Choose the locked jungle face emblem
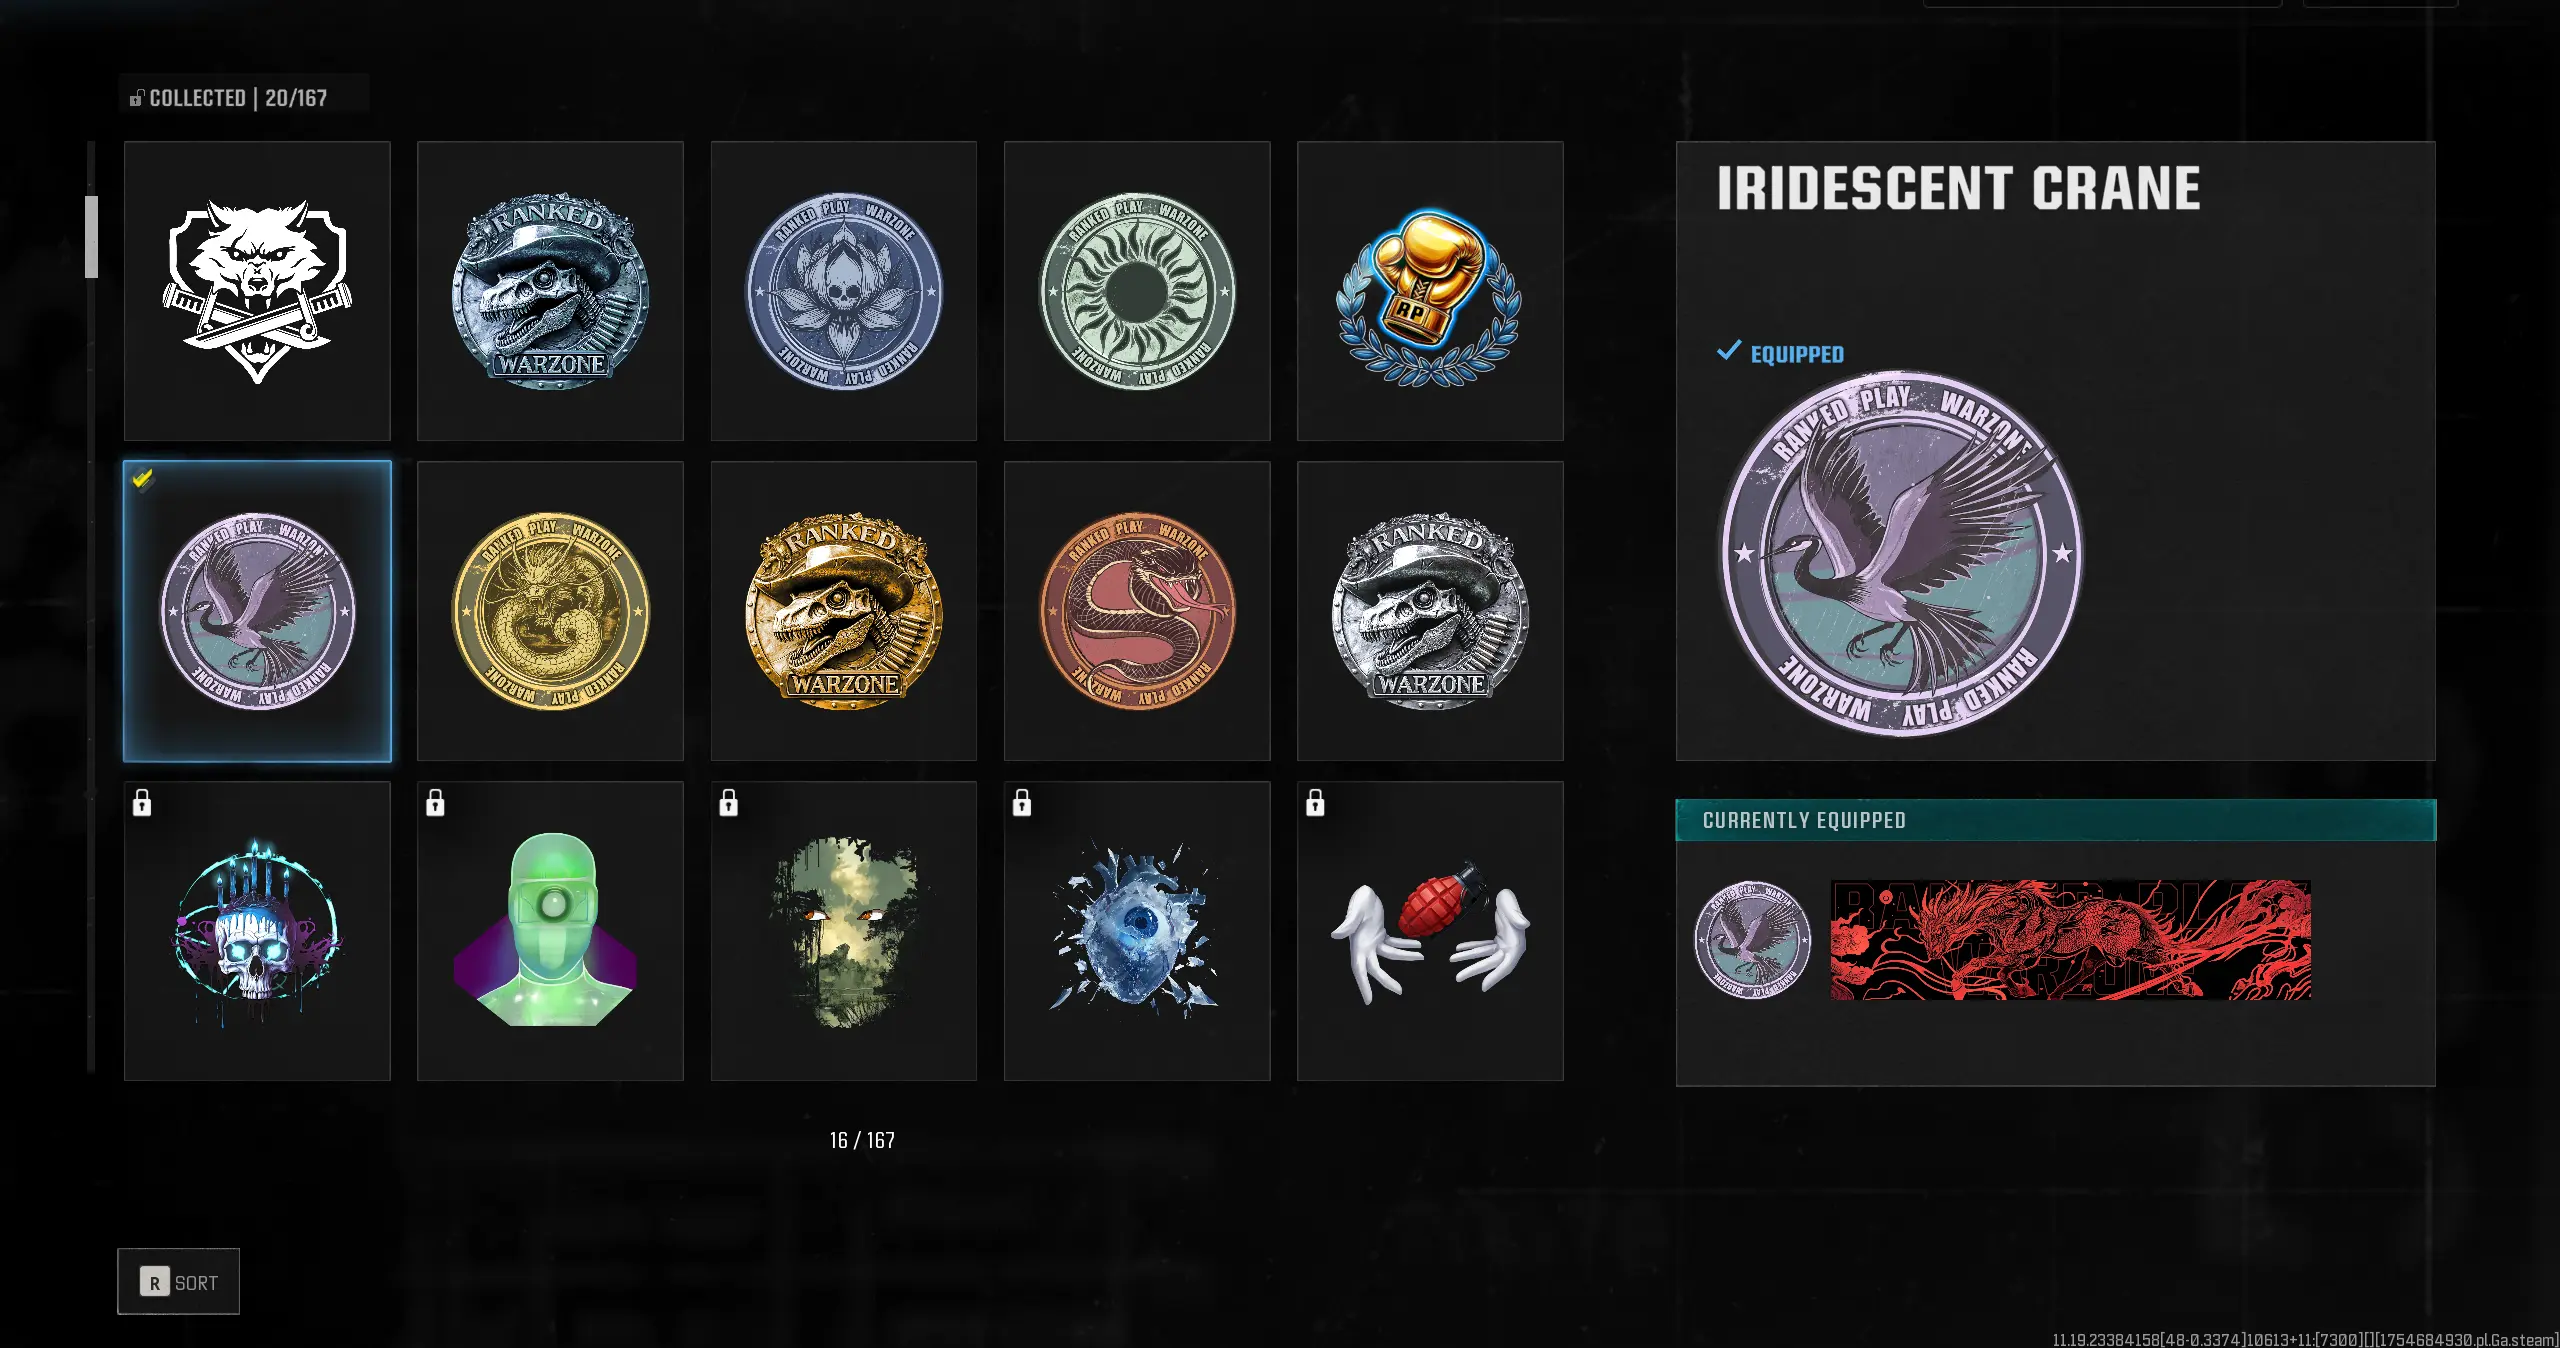 843,931
